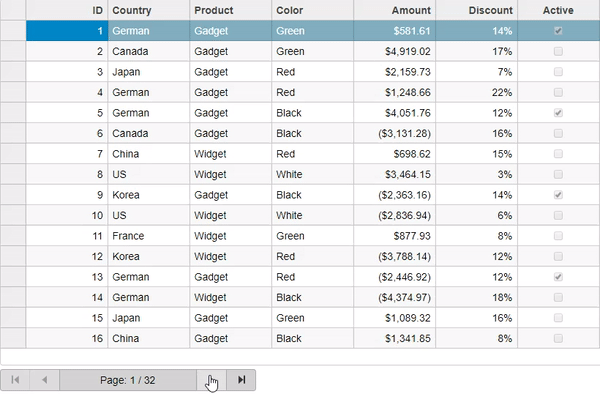The height and width of the screenshot is (394, 600).
Task: Click the 3% discount cell
Action: coord(476,174)
